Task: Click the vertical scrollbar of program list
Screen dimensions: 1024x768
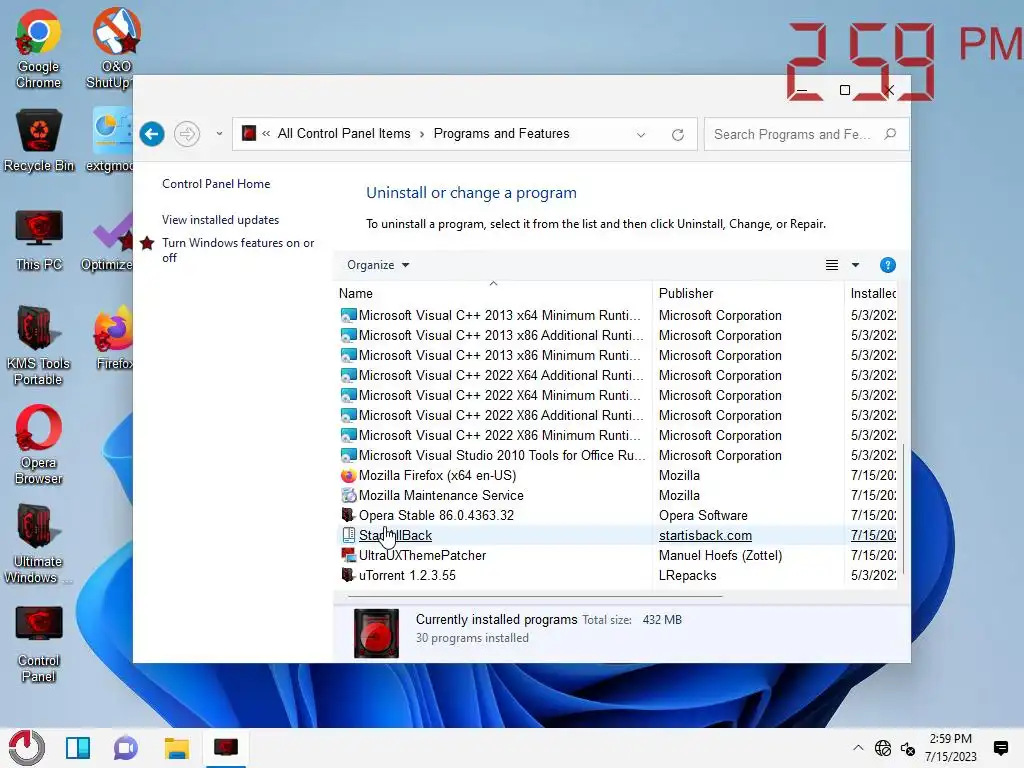Action: [x=904, y=509]
